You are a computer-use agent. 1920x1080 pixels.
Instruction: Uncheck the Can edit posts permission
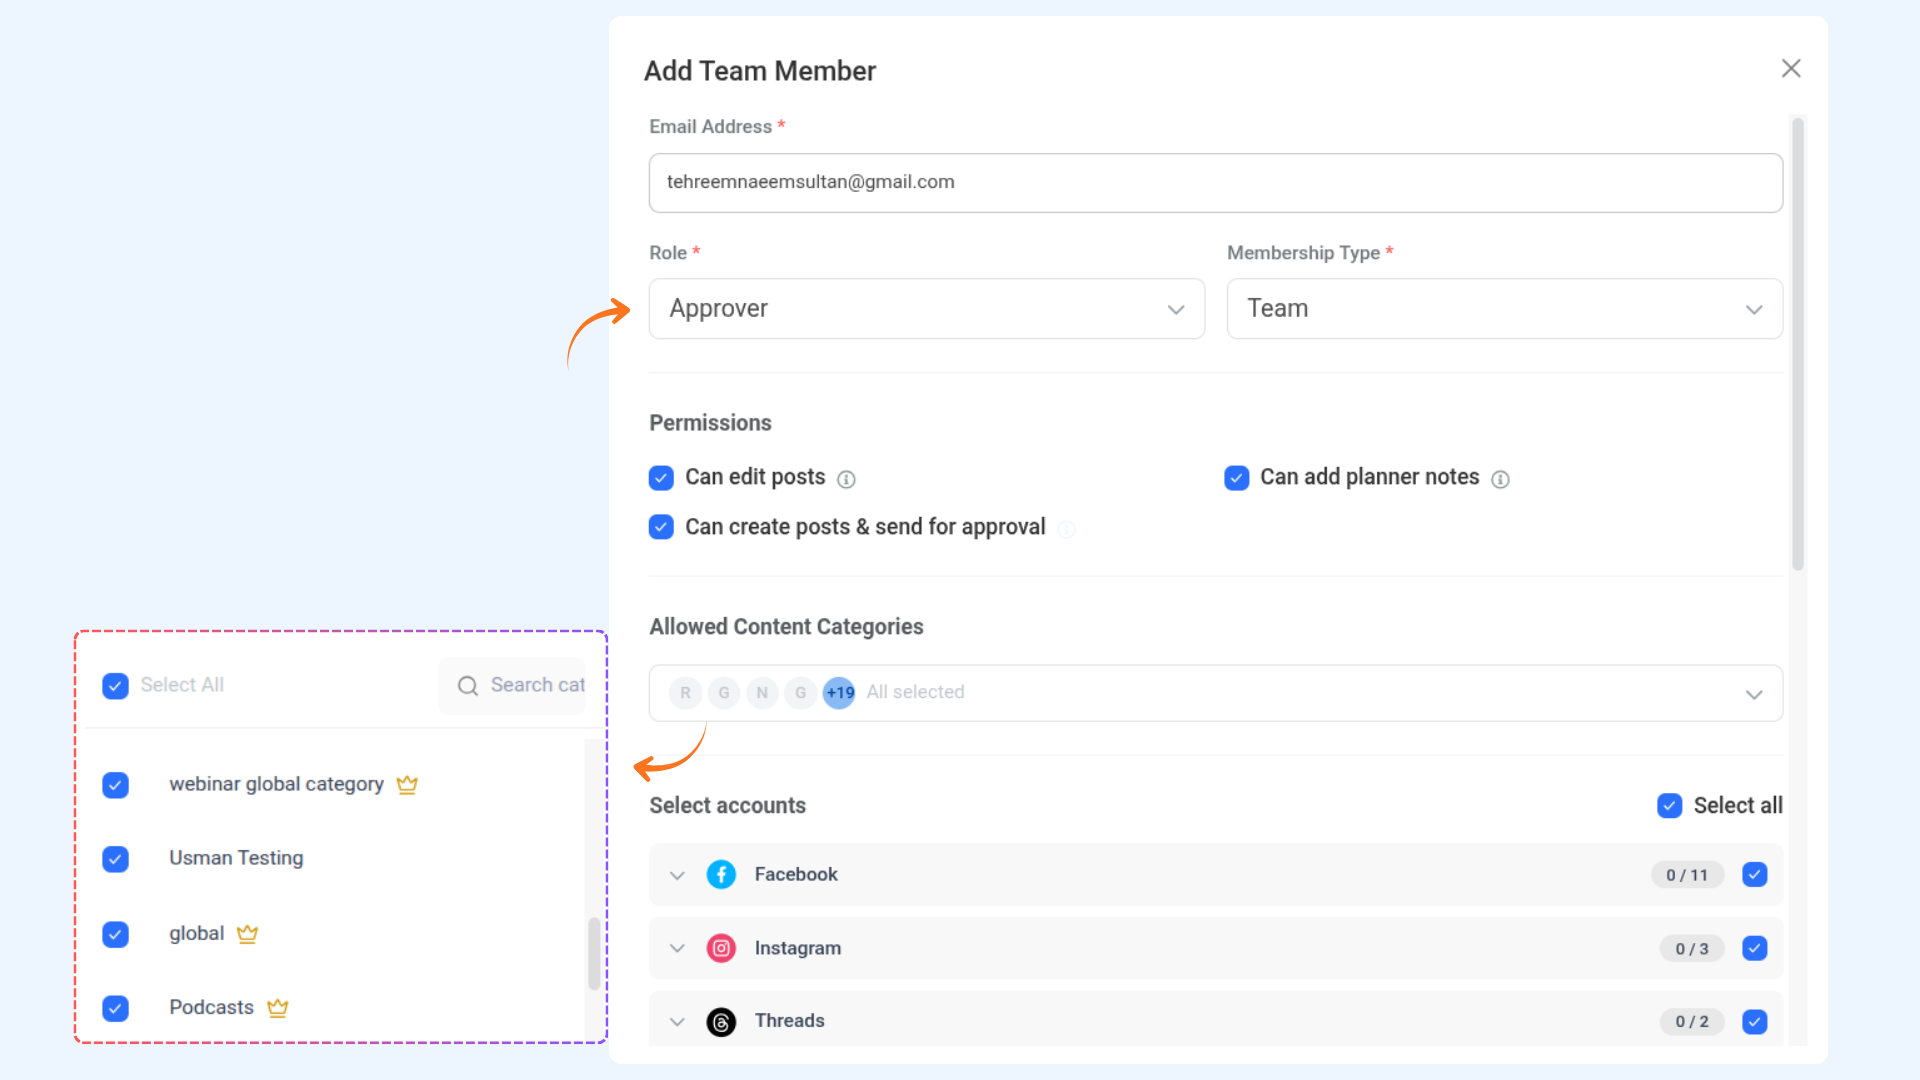[661, 478]
